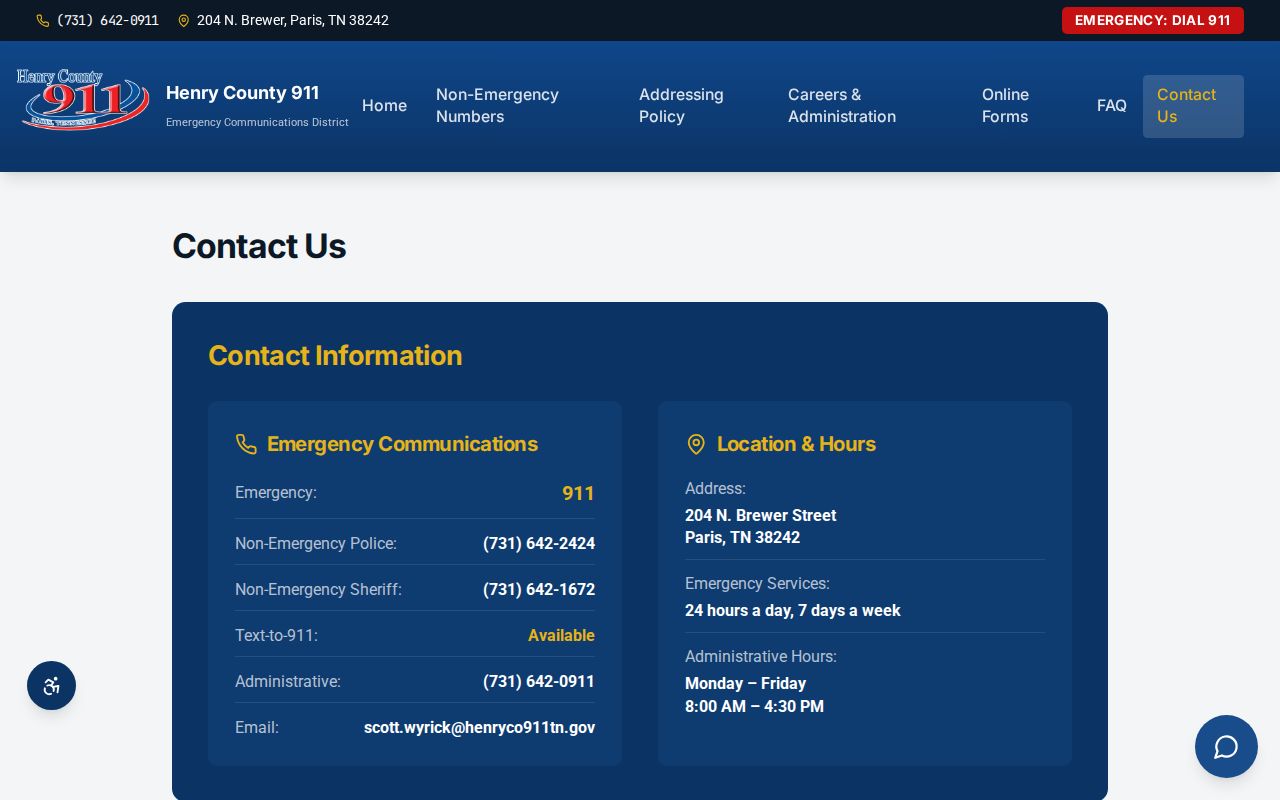Click the 'Contact Us' page heading

(x=259, y=246)
